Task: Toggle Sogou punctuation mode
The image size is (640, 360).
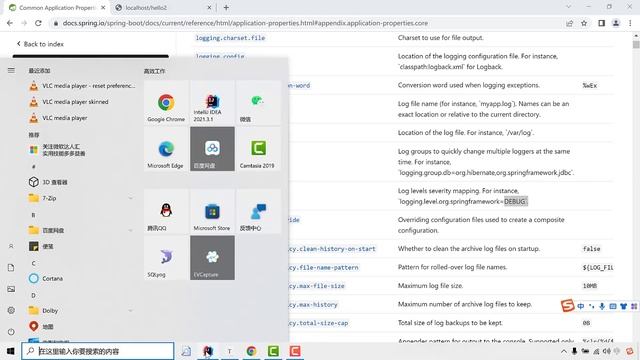Action: [591, 306]
